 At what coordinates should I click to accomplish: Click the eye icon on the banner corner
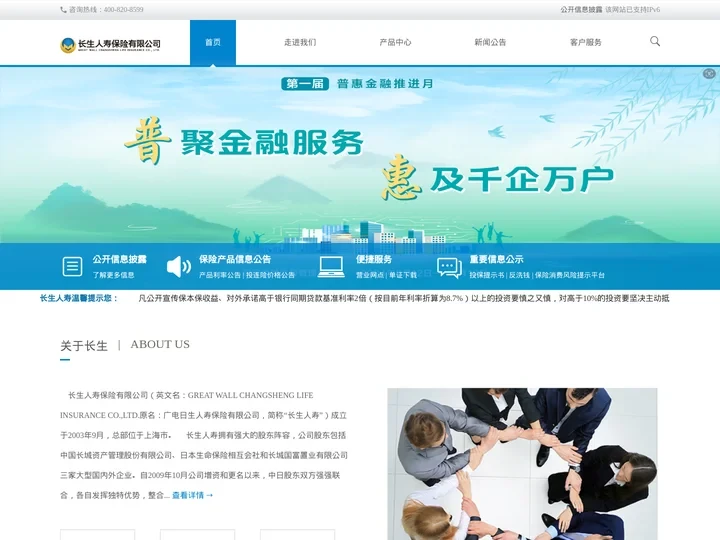click(709, 73)
